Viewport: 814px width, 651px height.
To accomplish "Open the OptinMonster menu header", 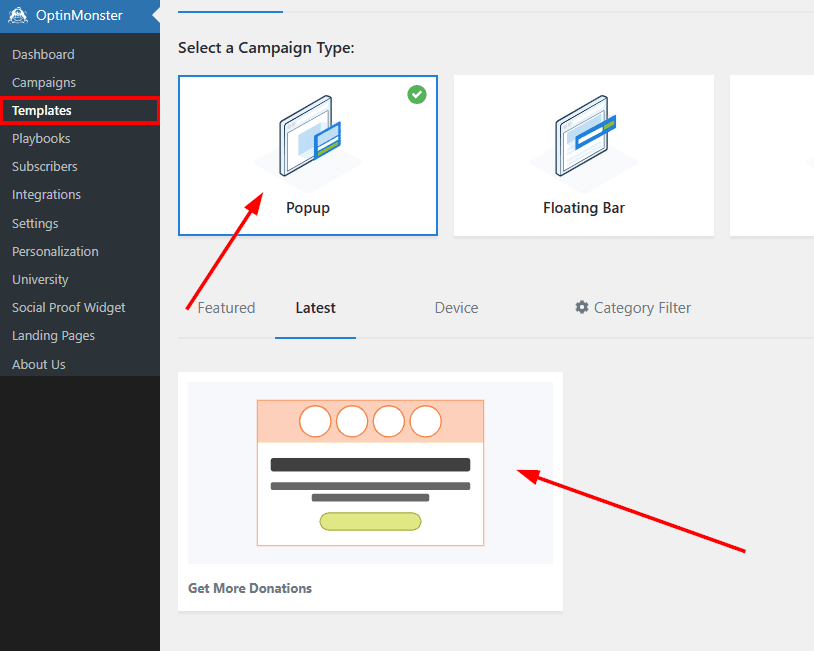I will tap(80, 16).
